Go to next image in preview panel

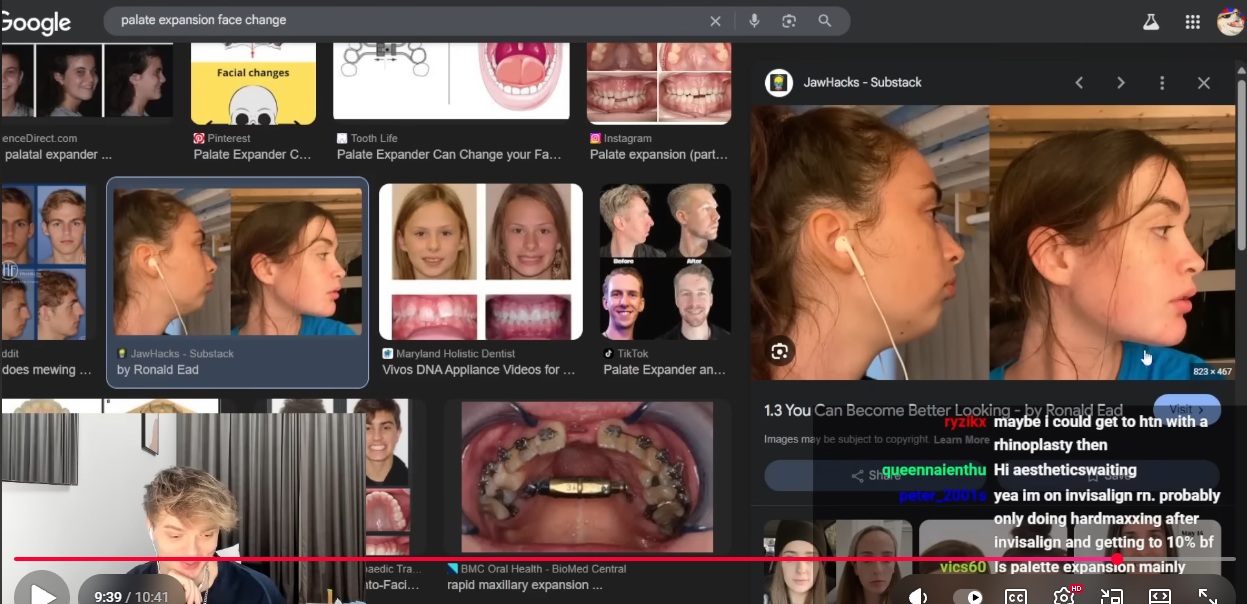1120,83
